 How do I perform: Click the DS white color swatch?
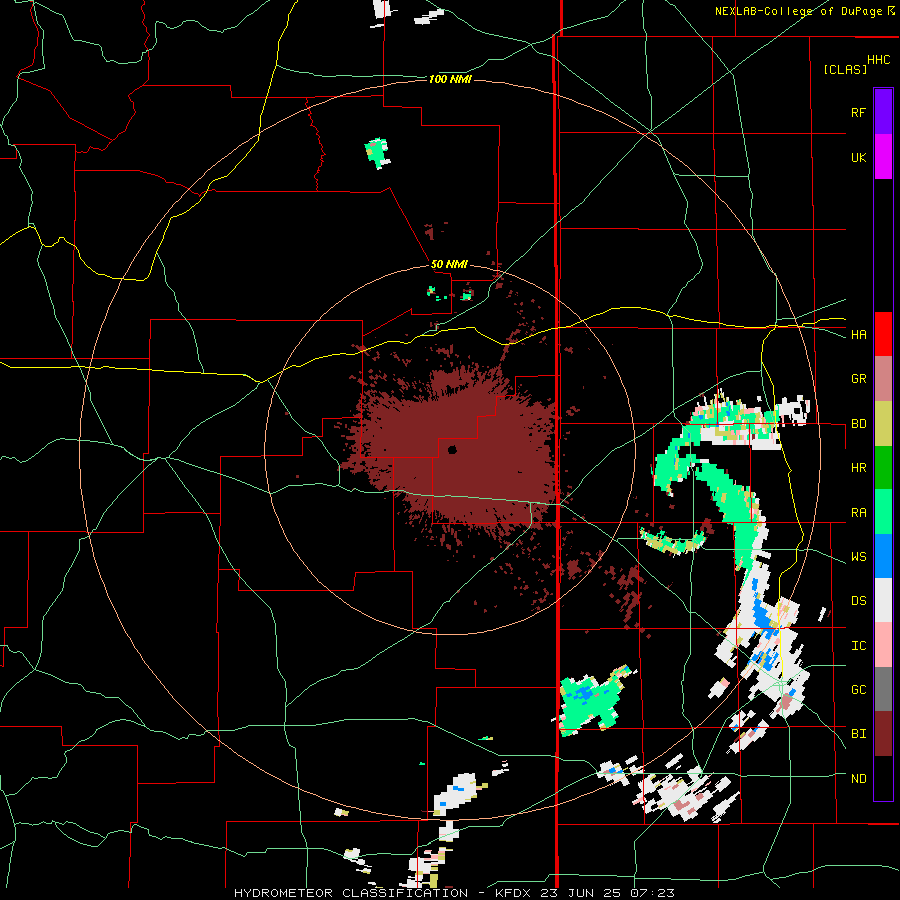tap(883, 600)
